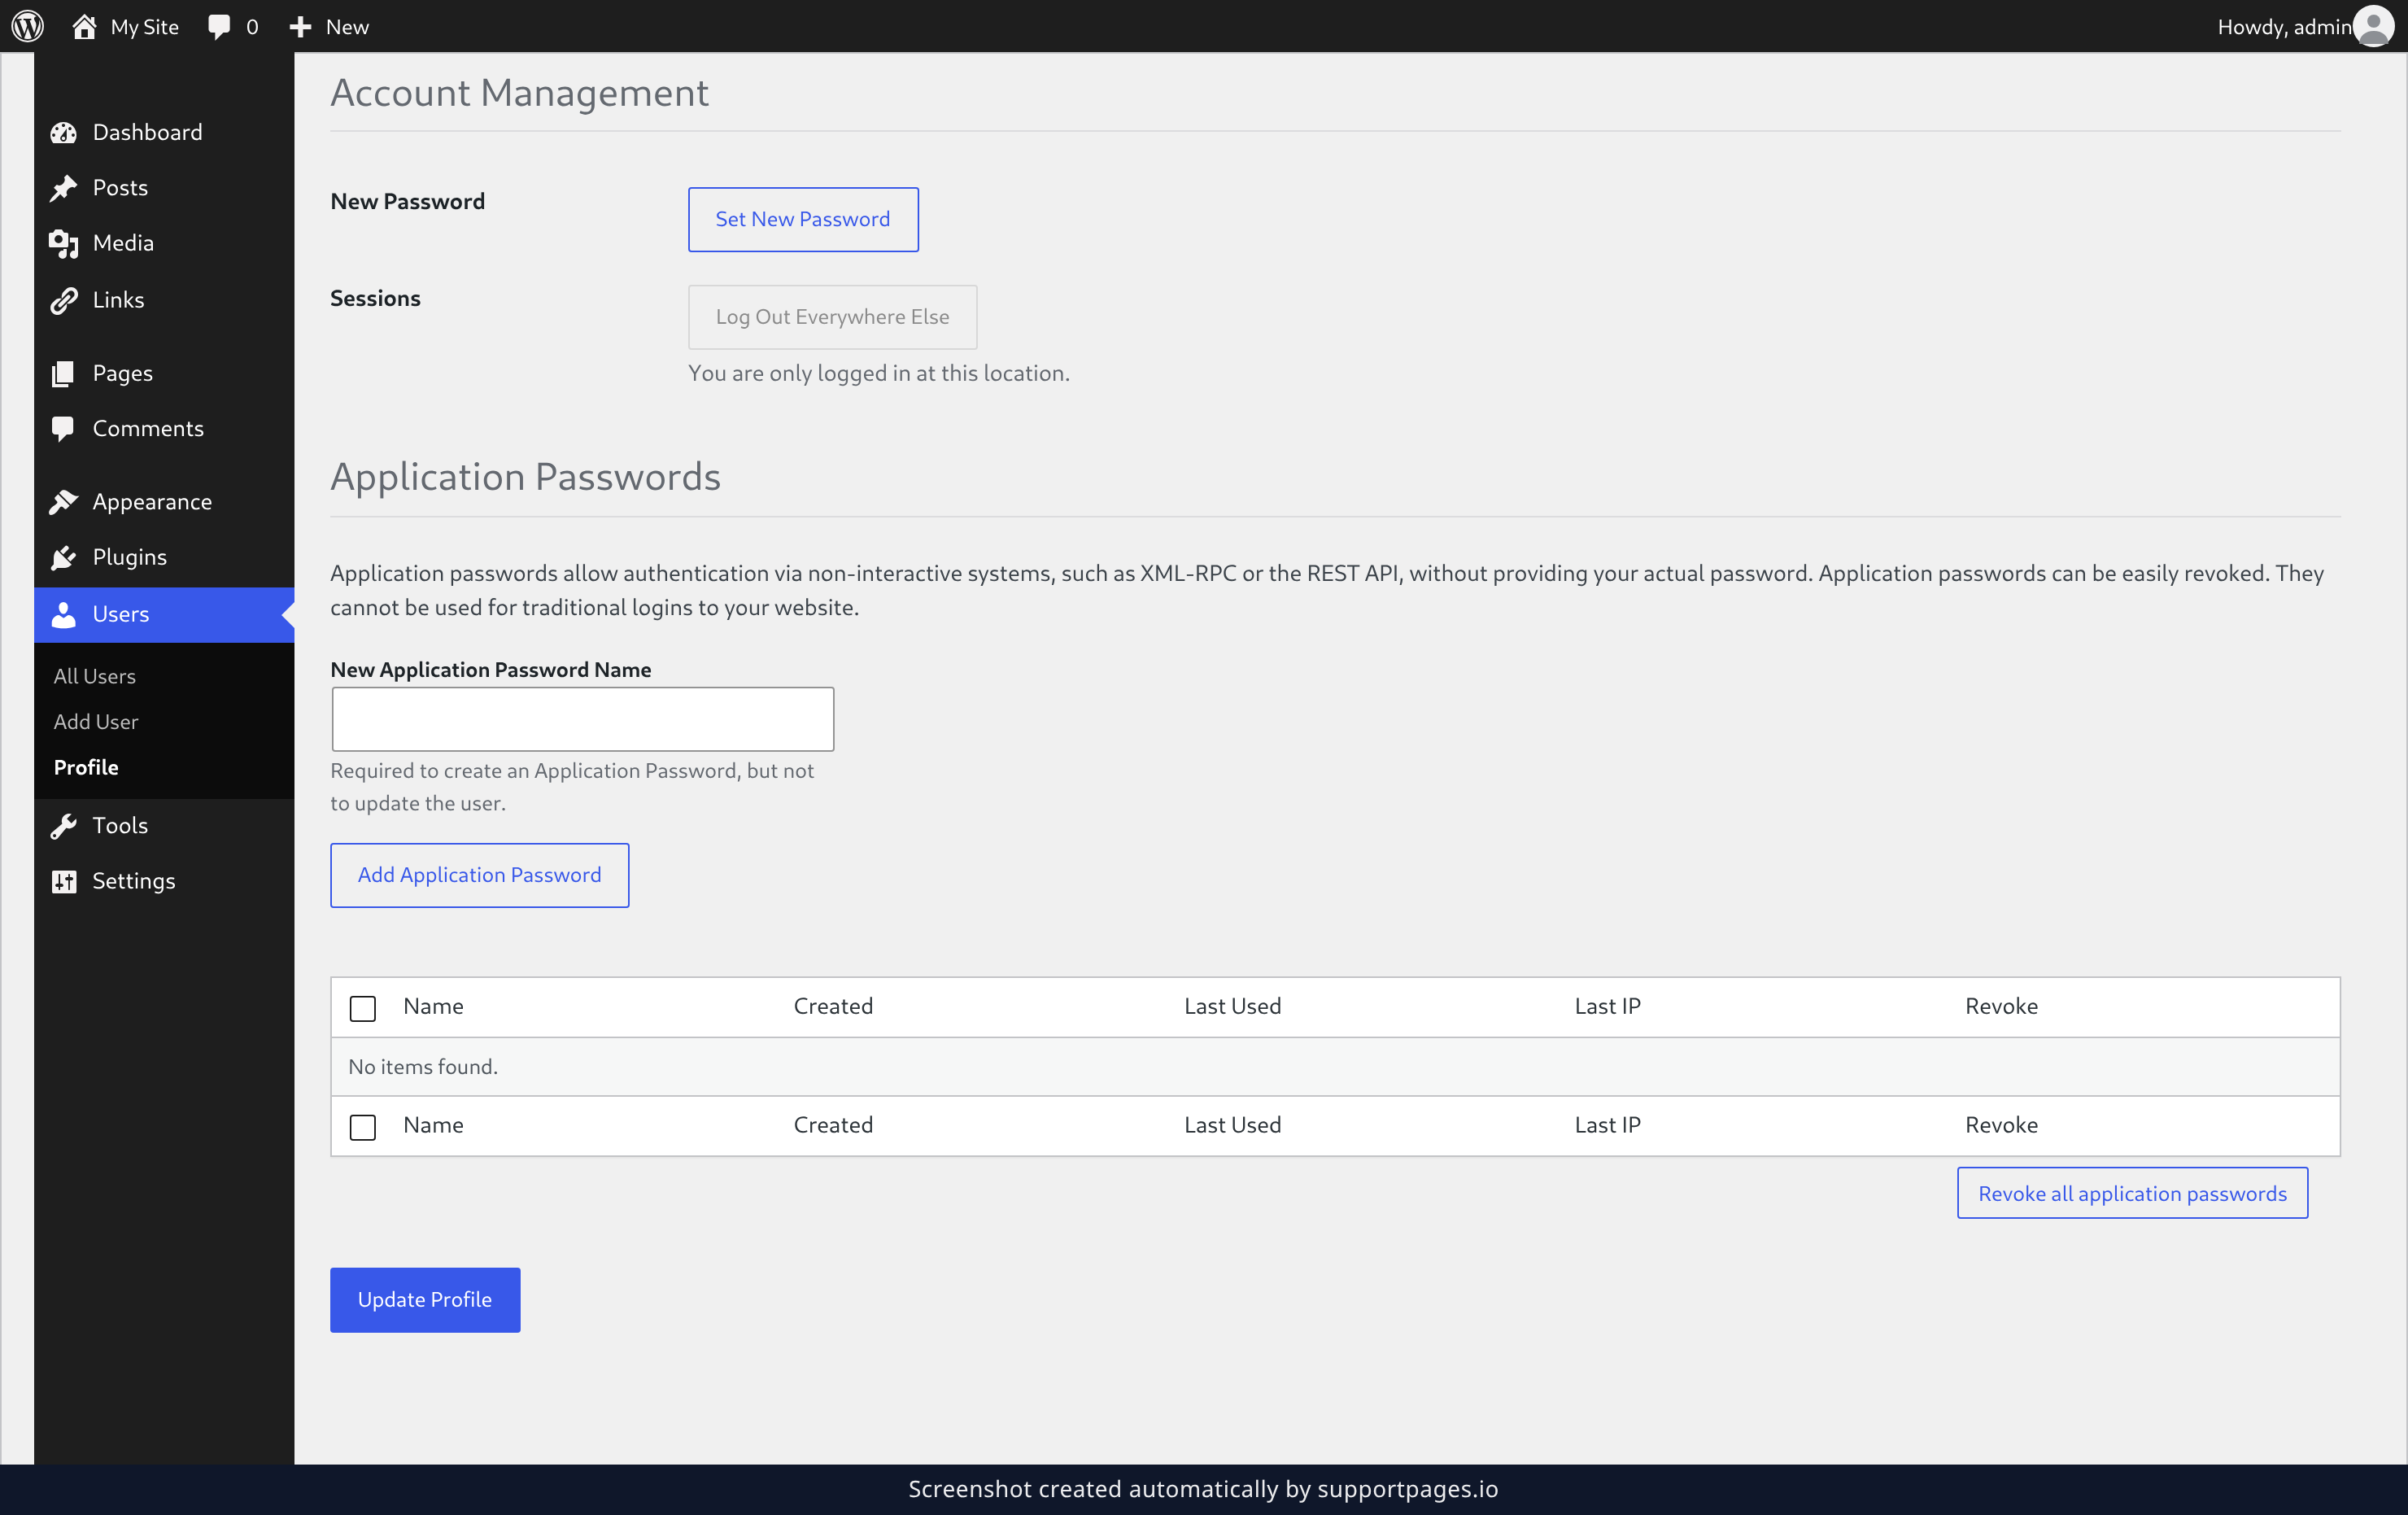Screen dimensions: 2408x1515
Task: Click the Tools wrench icon
Action: coord(64,825)
